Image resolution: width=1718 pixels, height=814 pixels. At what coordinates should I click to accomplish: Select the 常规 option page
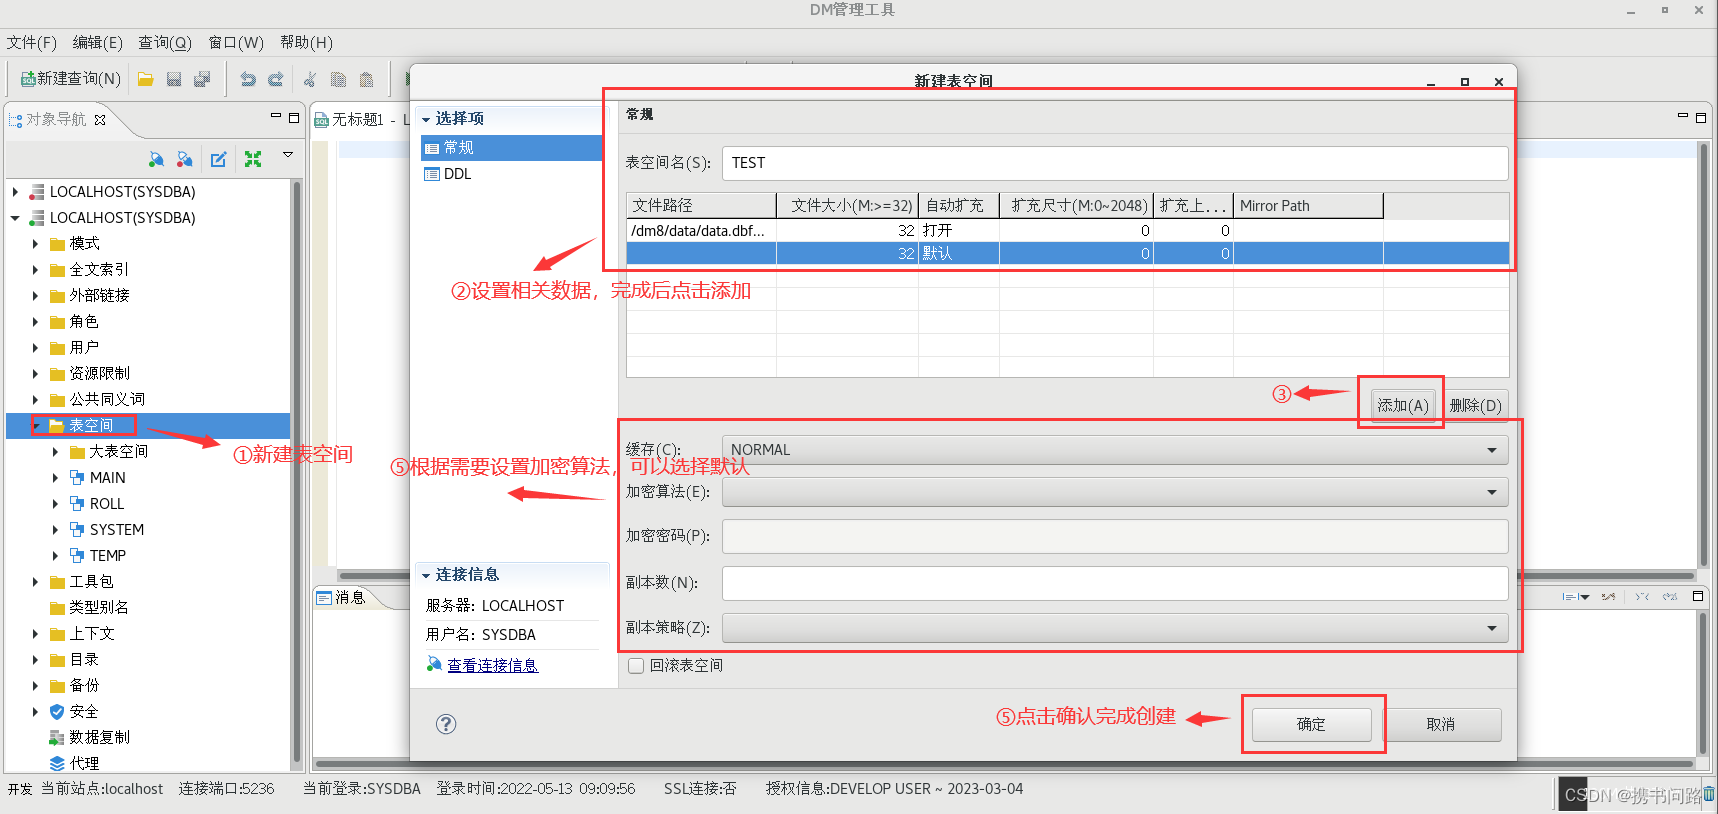pos(511,148)
